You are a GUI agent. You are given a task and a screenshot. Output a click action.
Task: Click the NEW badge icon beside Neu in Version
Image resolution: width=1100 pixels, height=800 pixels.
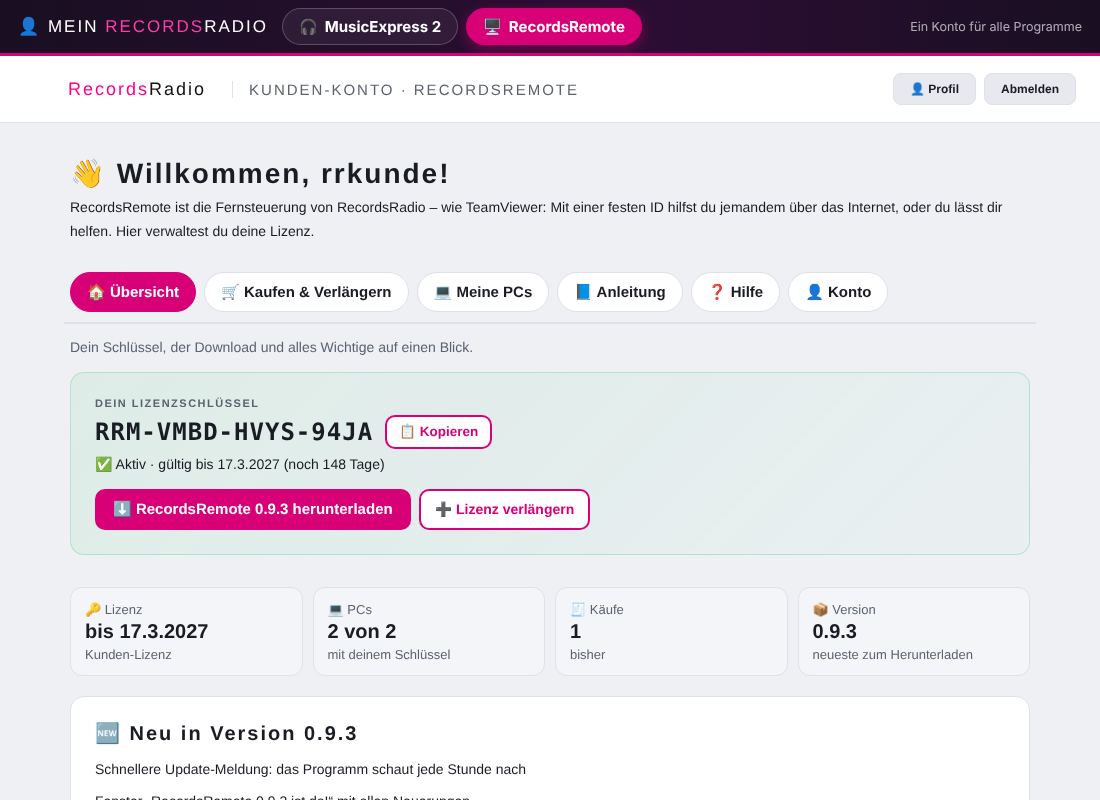107,733
